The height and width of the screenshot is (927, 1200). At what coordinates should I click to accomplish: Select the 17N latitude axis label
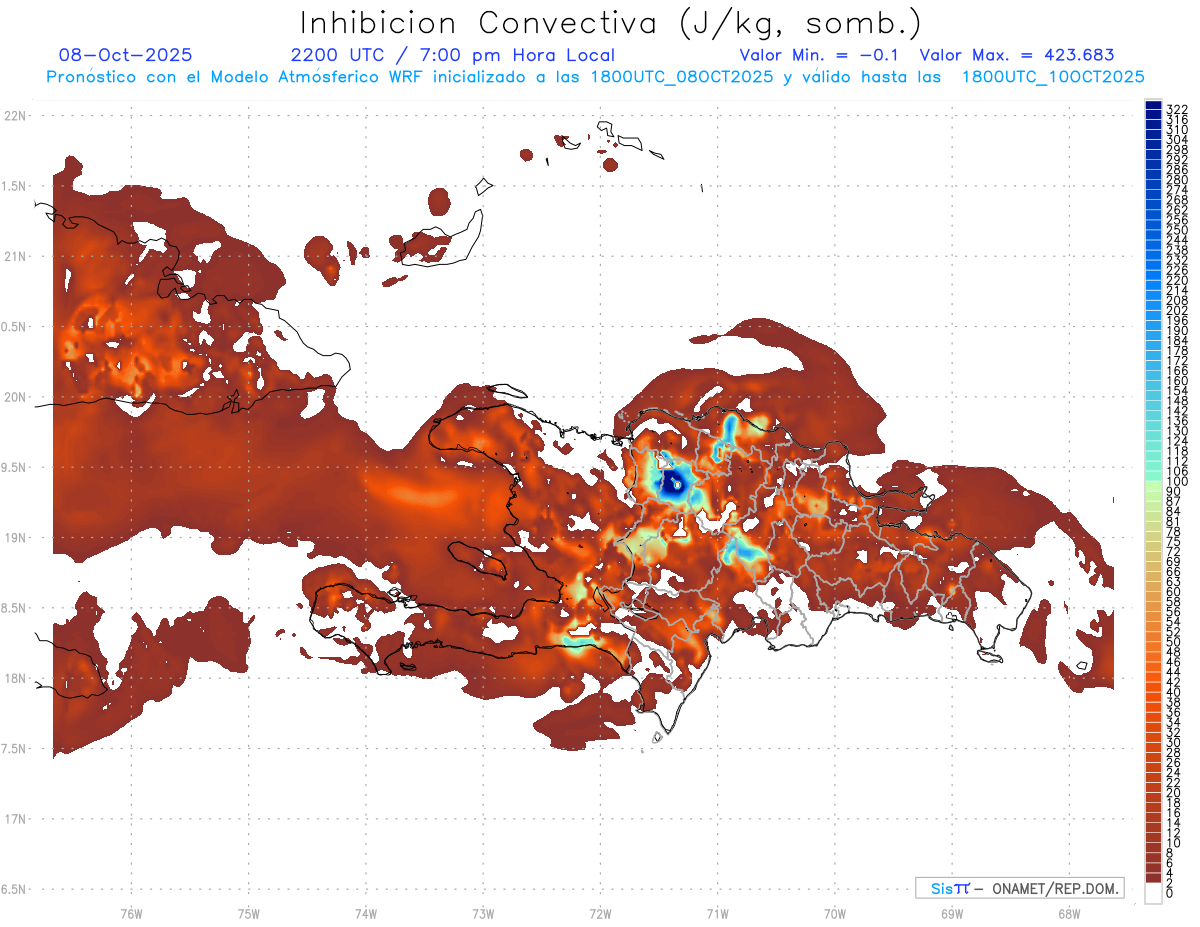[16, 819]
